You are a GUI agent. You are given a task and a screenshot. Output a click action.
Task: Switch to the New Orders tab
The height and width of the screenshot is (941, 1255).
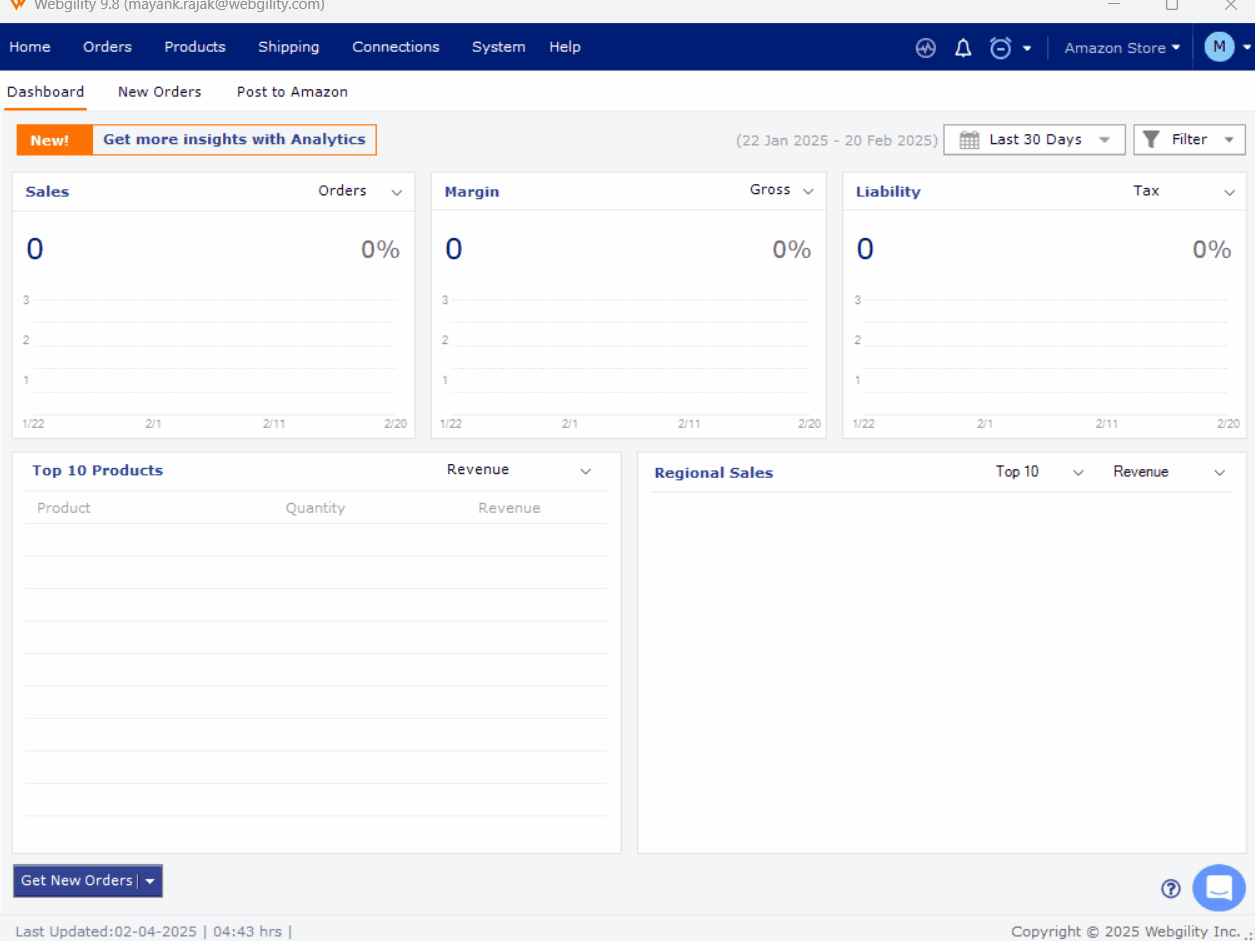[159, 92]
